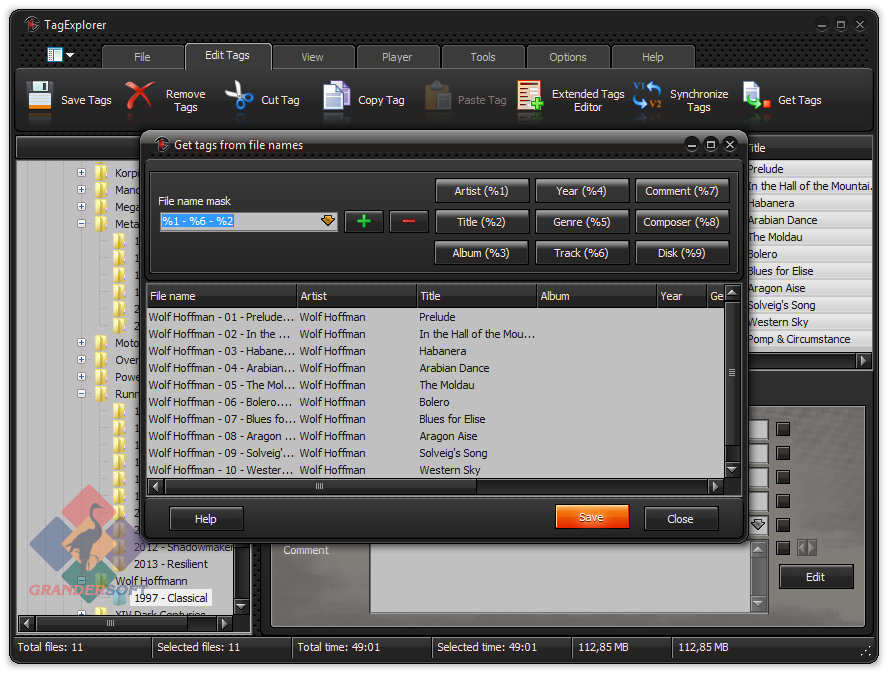Open the Extended Tags Editor icon
Image resolution: width=888 pixels, height=673 pixels.
[530, 98]
